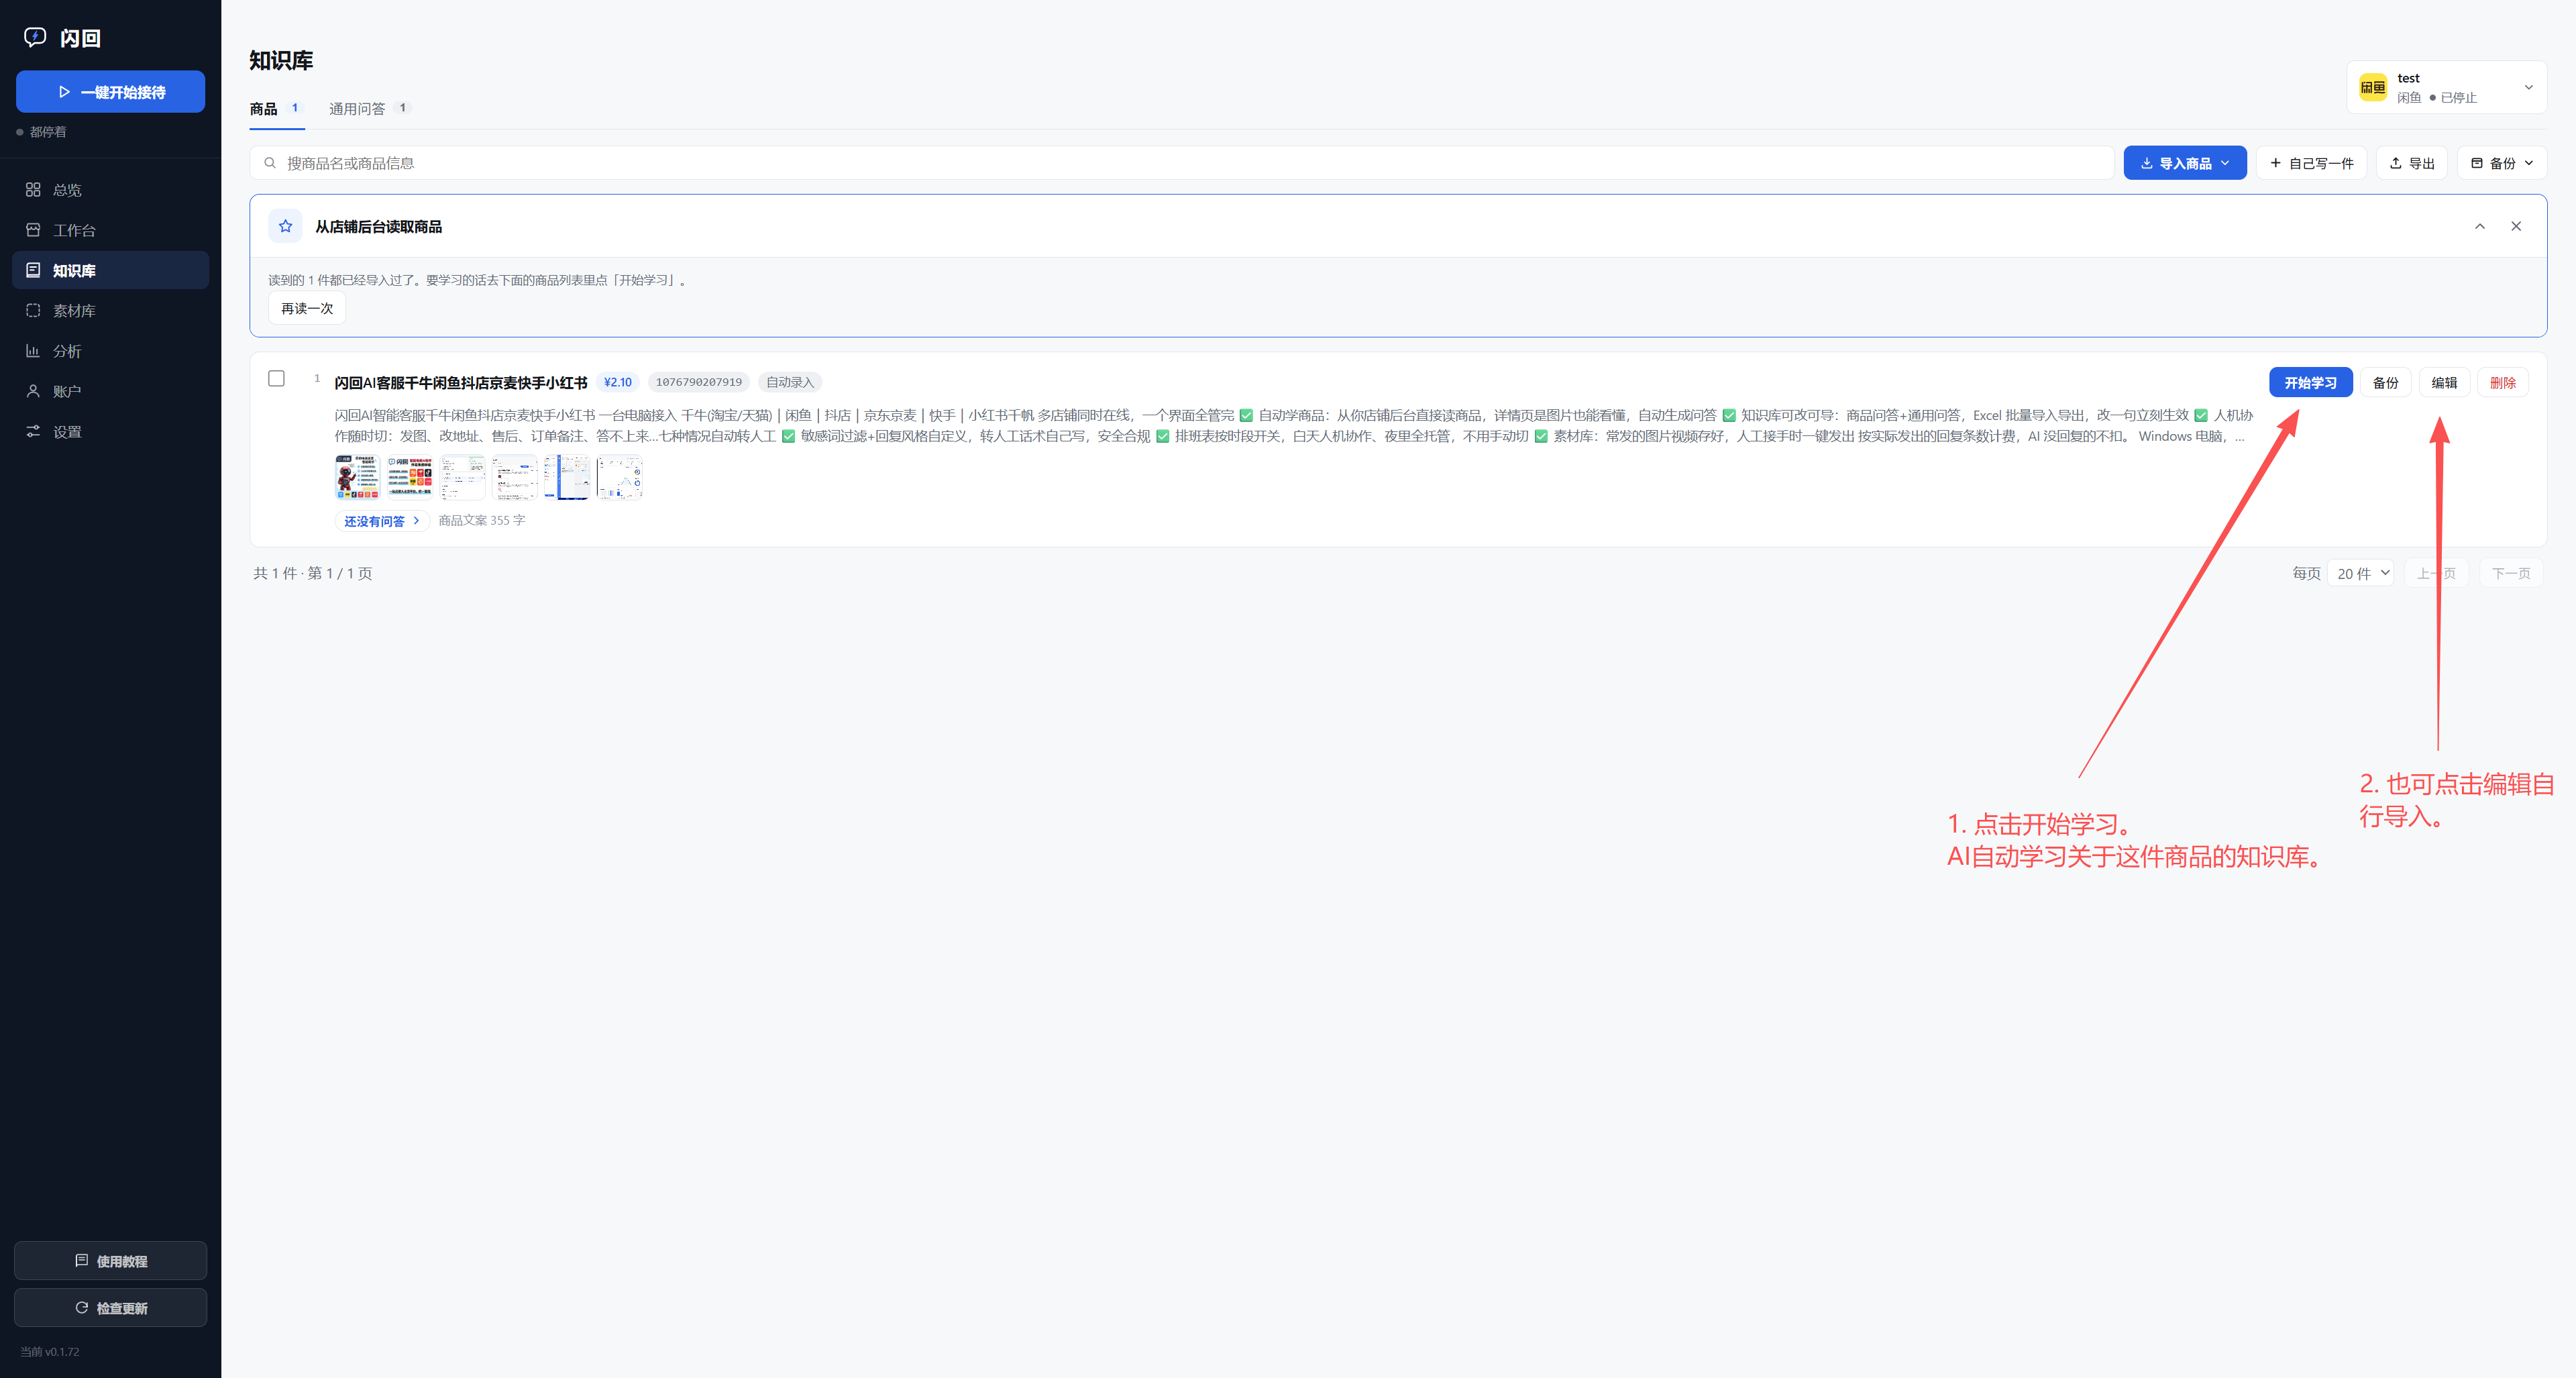Click the 开始学习 button
This screenshot has width=2576, height=1378.
(2310, 383)
